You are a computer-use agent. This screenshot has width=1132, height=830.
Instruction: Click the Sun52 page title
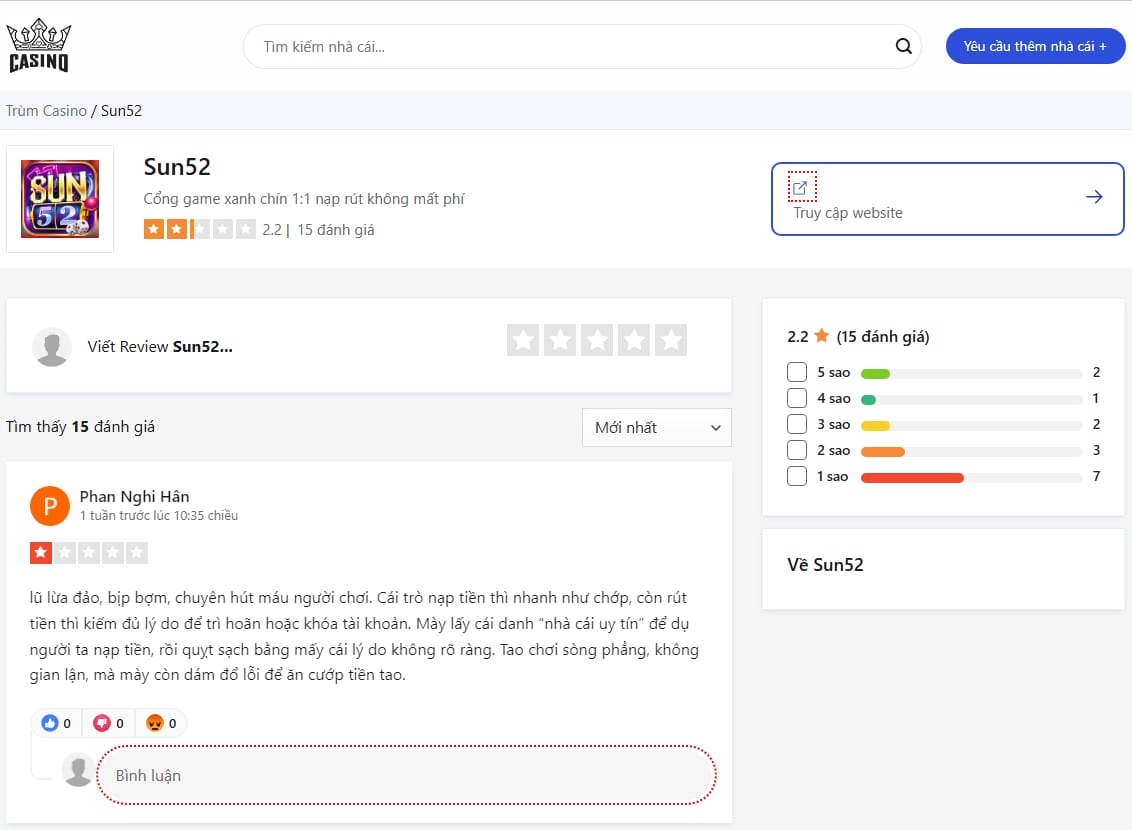[177, 167]
